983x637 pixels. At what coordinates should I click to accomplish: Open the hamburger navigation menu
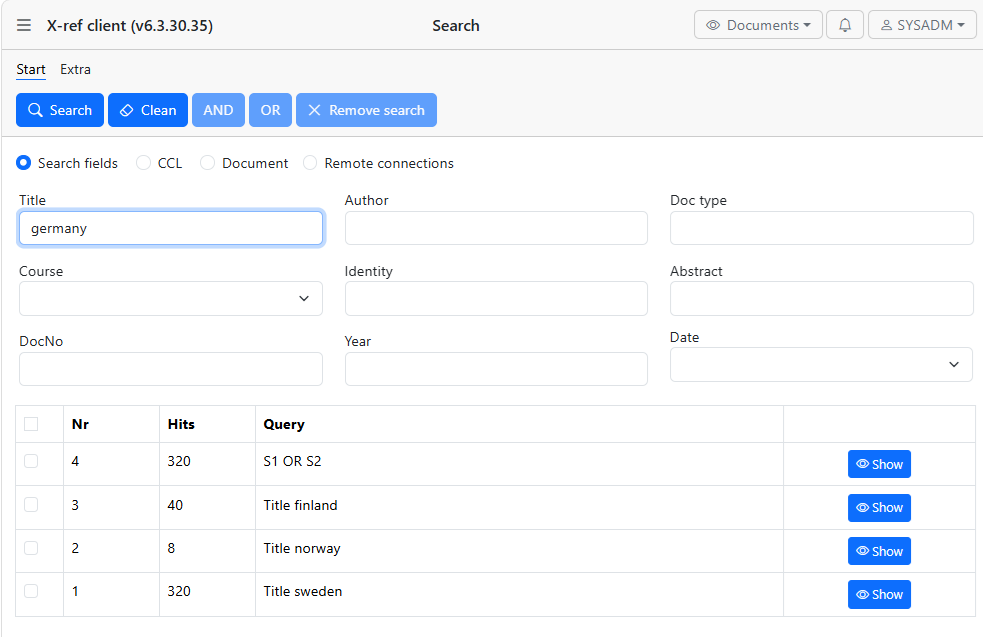[x=24, y=25]
